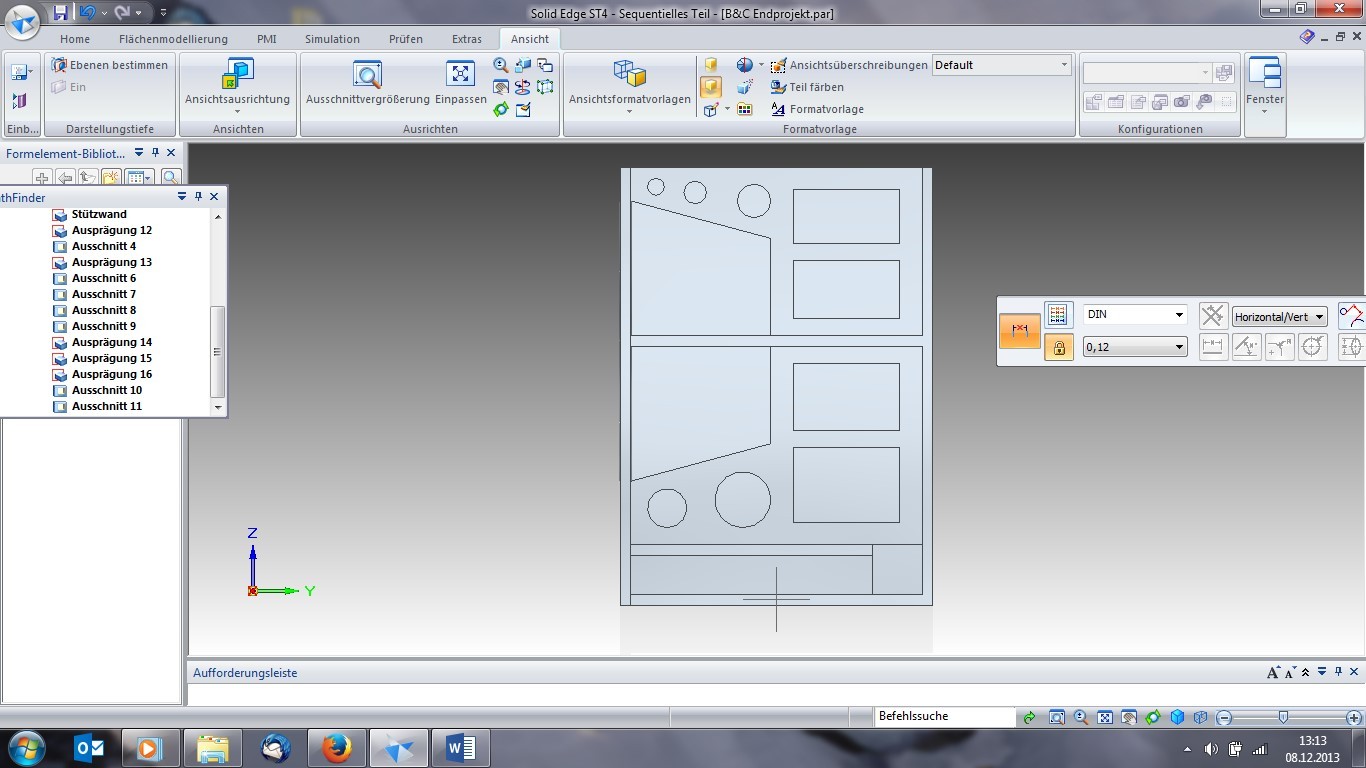Switch to the Flächenmodellierung ribbon tab
The height and width of the screenshot is (768, 1366).
point(173,39)
